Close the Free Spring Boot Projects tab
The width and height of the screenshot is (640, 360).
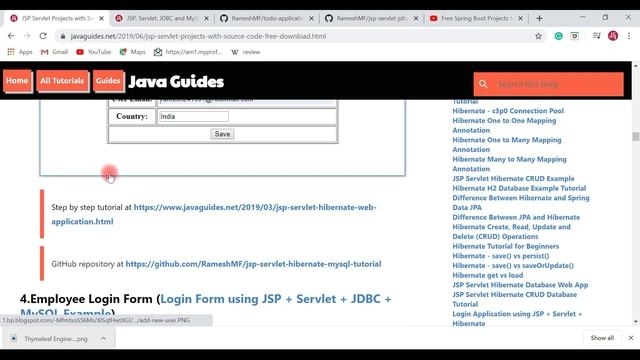(x=520, y=18)
